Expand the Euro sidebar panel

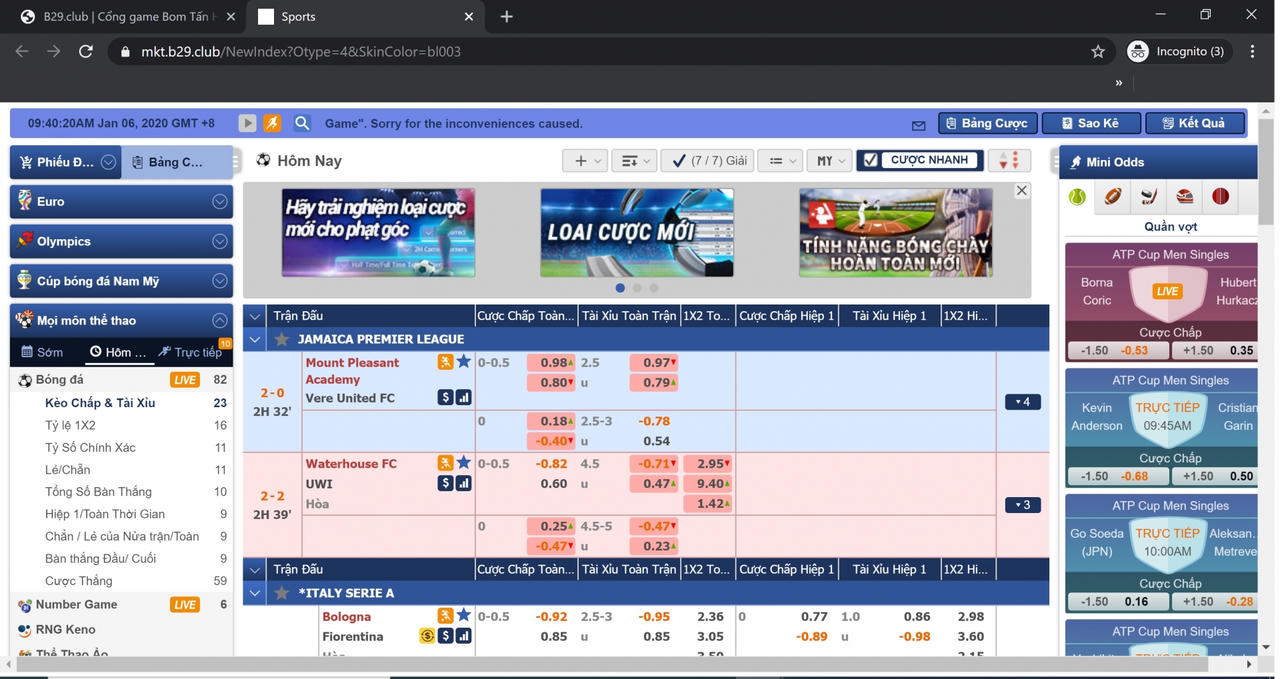click(219, 201)
